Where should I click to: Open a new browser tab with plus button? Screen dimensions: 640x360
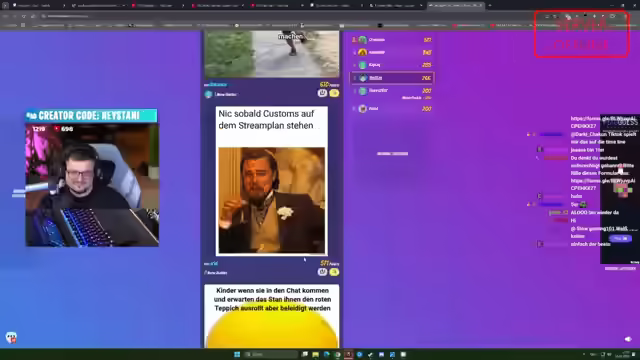coord(490,5)
